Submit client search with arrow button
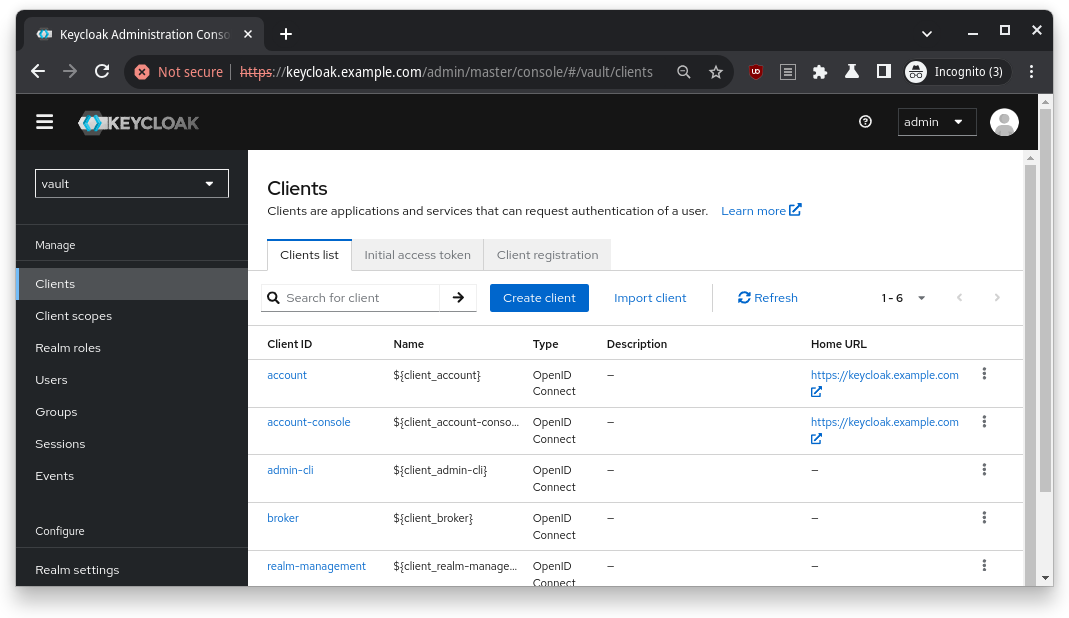Viewport: 1069px width, 618px height. 458,298
